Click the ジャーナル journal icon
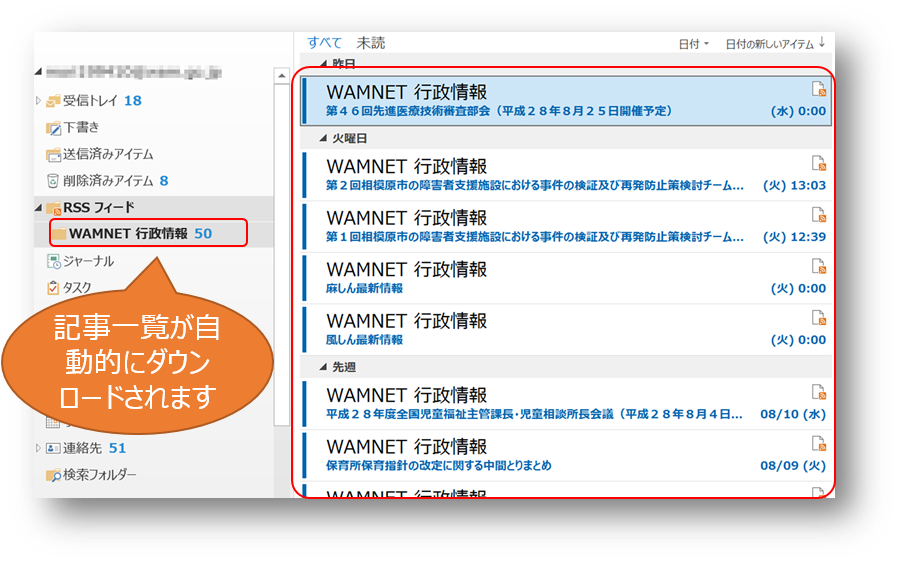 point(53,262)
